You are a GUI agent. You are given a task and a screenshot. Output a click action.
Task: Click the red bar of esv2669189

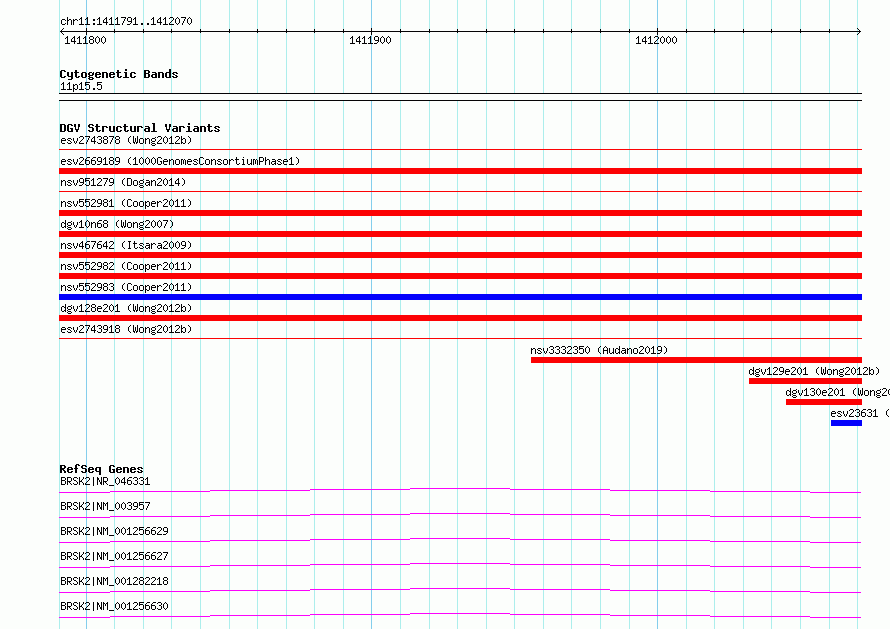tap(460, 171)
